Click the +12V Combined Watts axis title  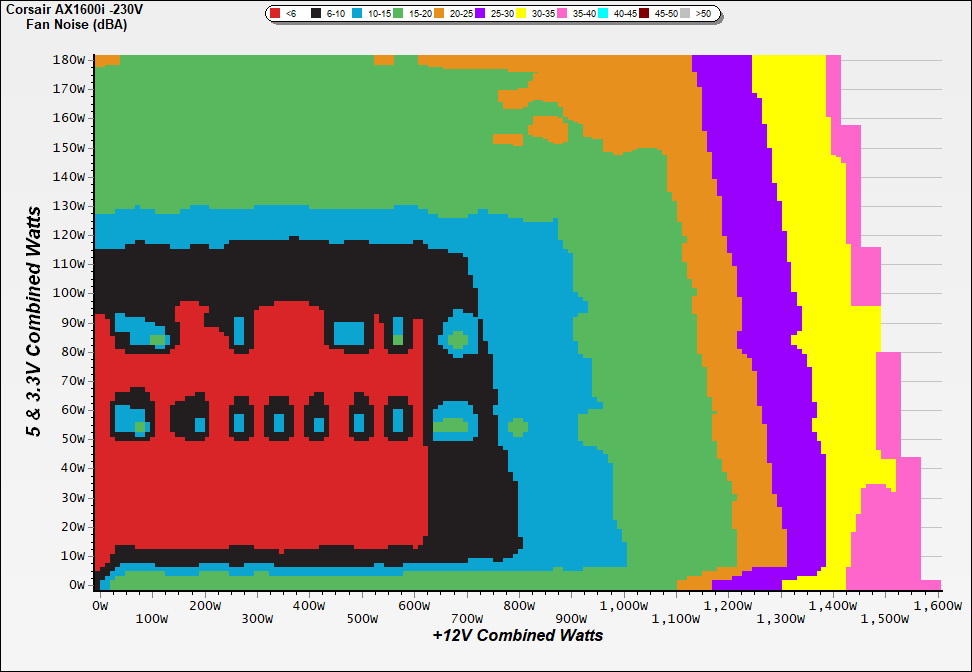[517, 635]
